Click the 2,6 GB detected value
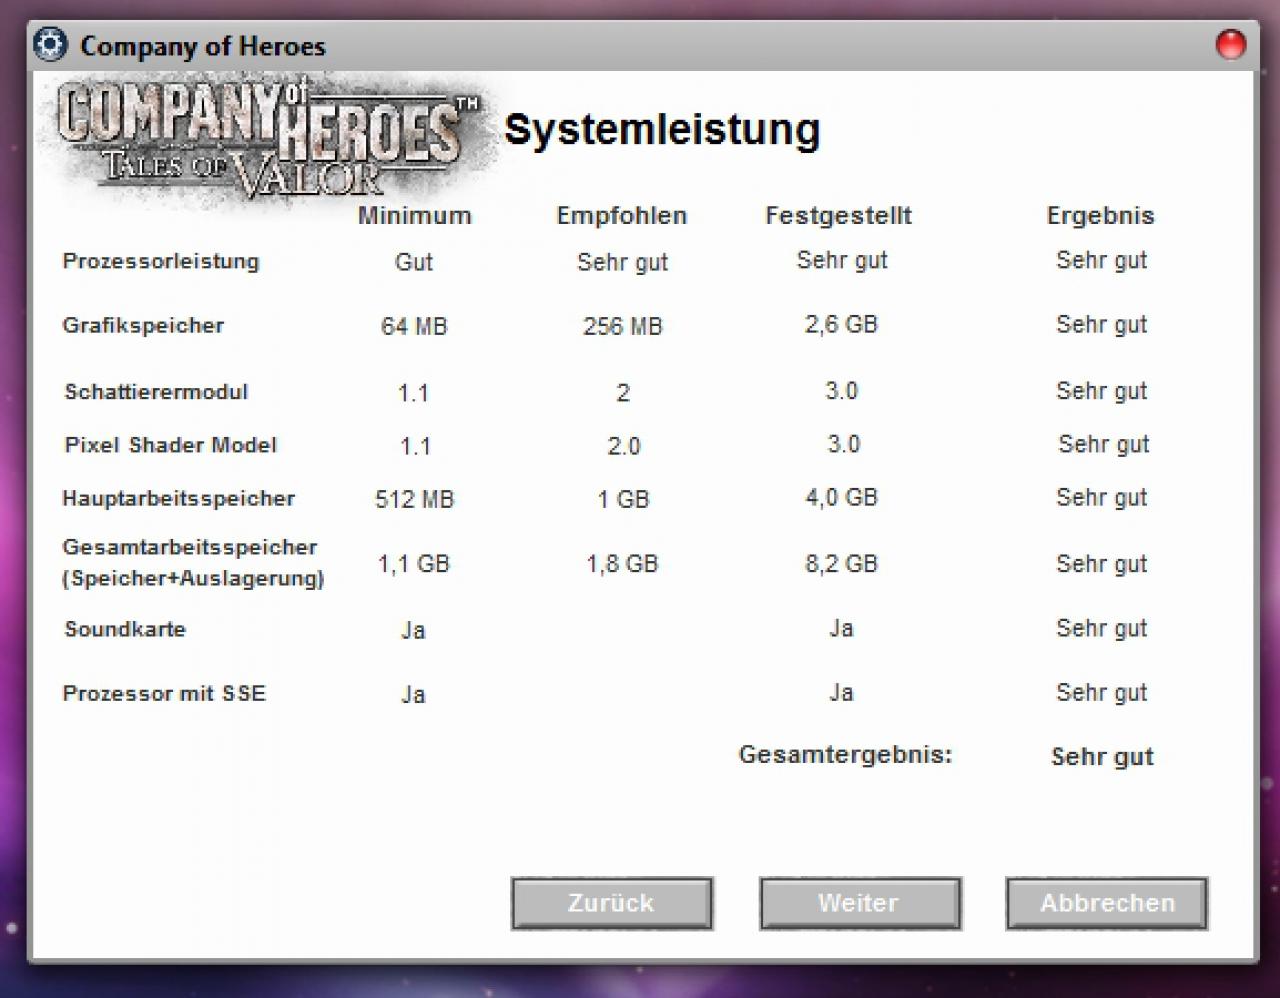The height and width of the screenshot is (998, 1280). (841, 324)
